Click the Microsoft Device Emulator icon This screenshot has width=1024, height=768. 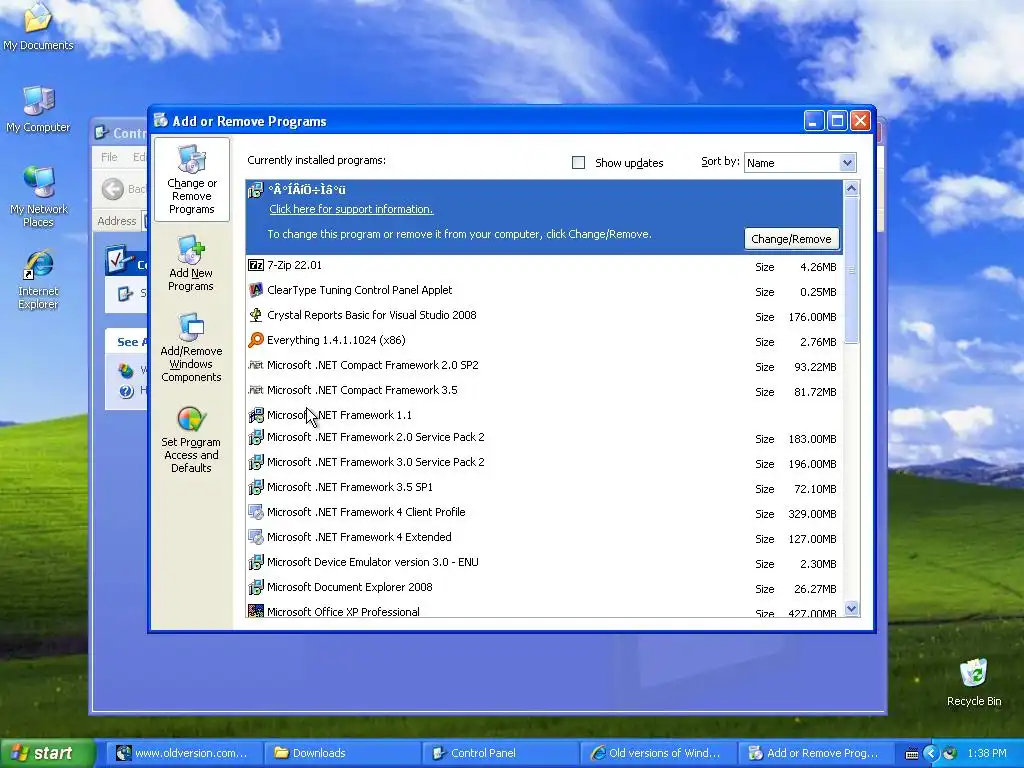[256, 562]
